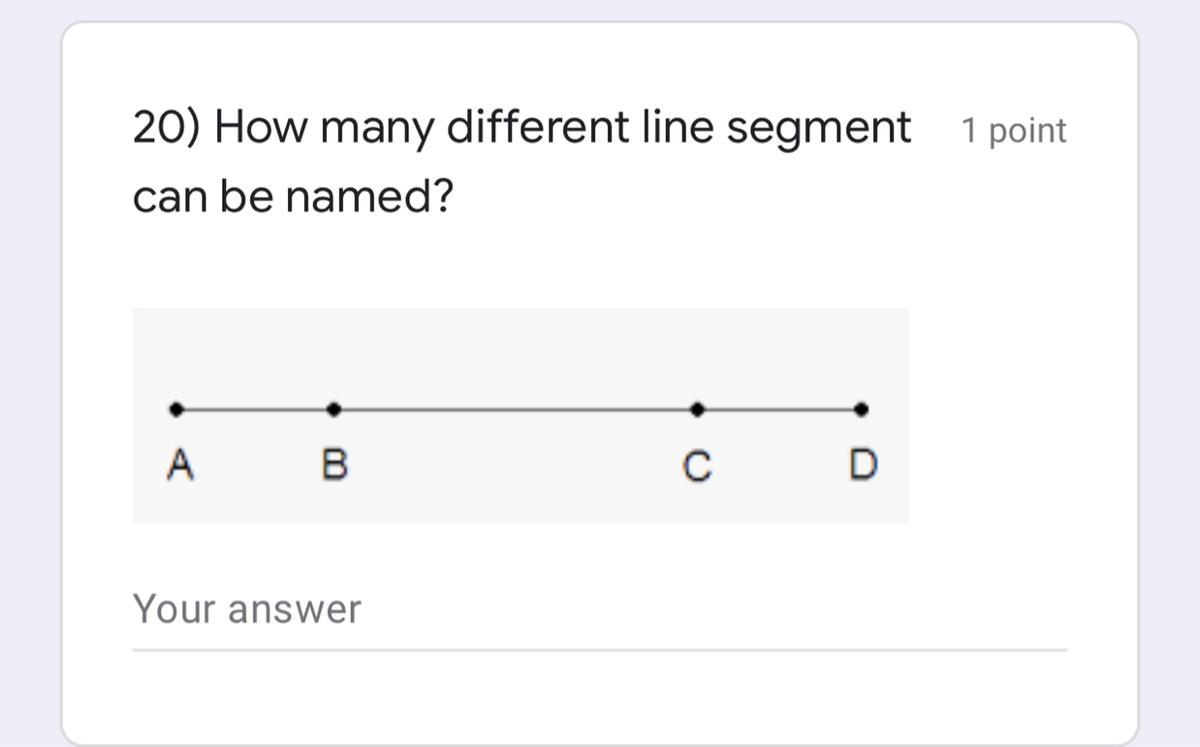Click the words 'can be named?'
The image size is (1200, 747).
[292, 197]
